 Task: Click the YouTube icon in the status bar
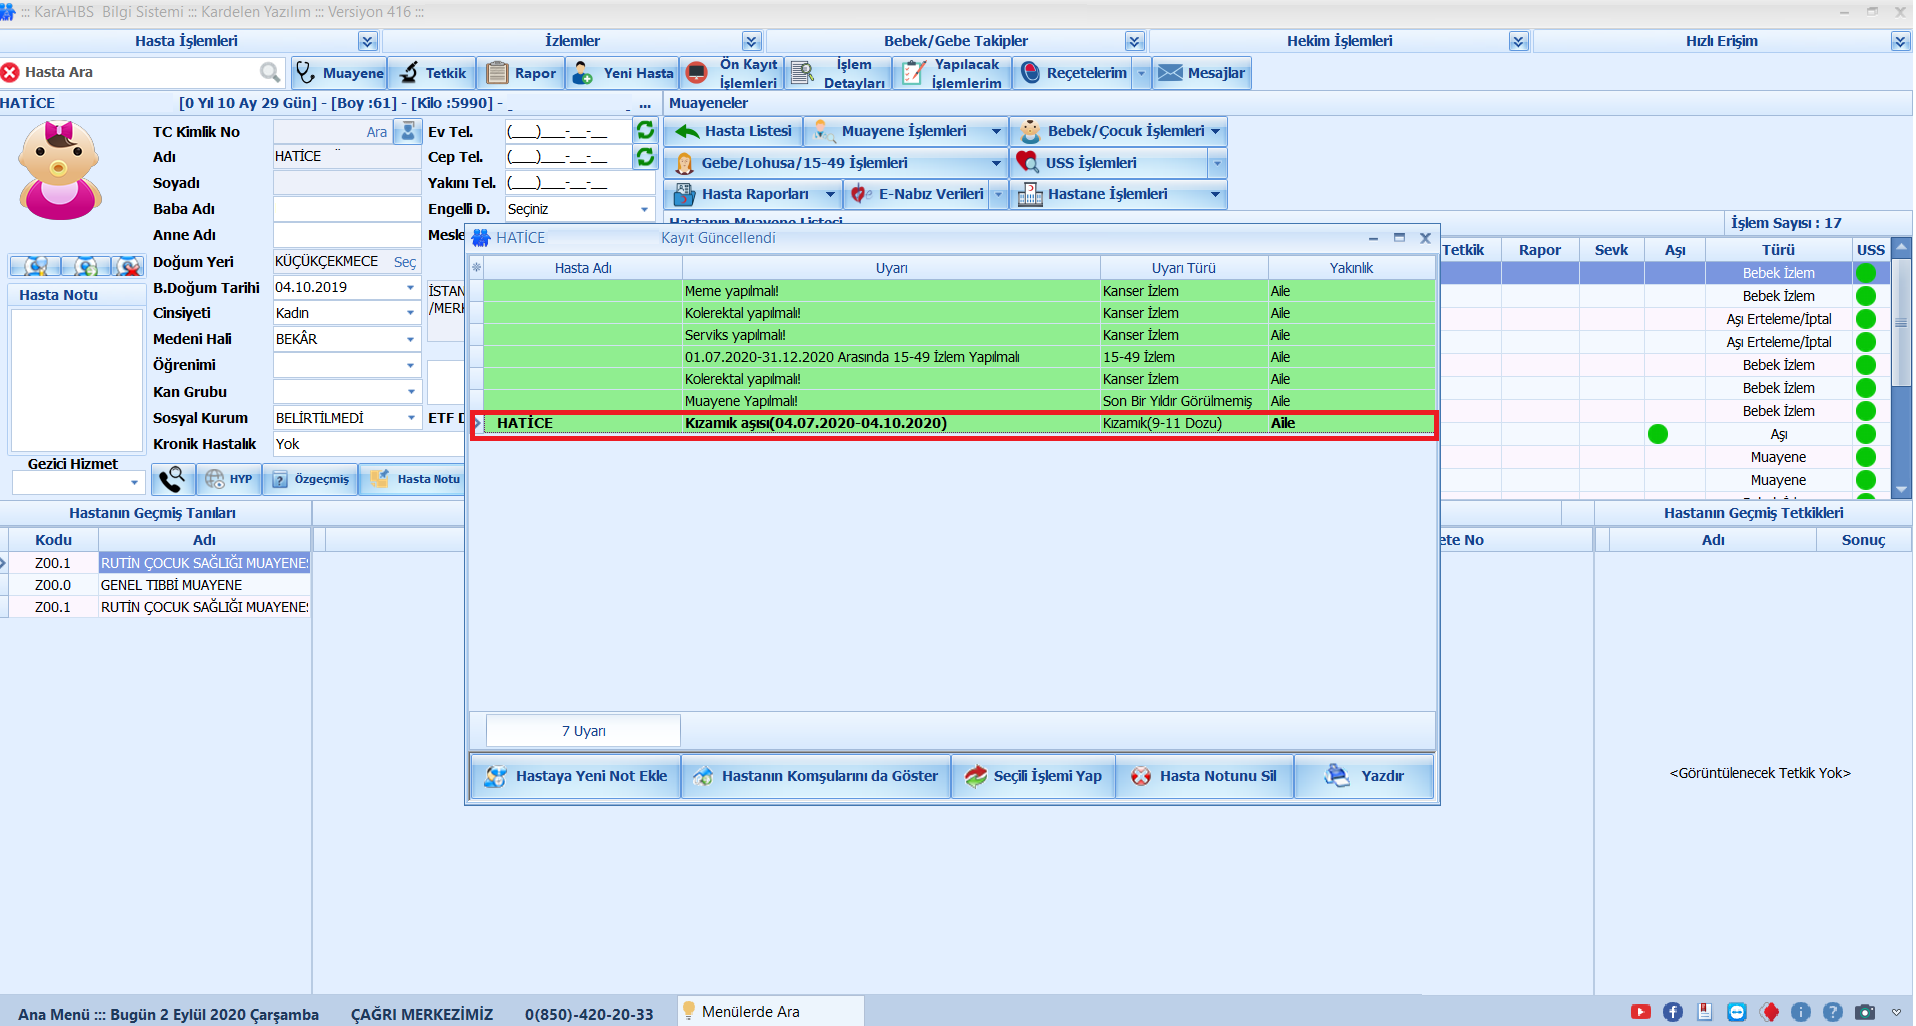point(1640,1012)
